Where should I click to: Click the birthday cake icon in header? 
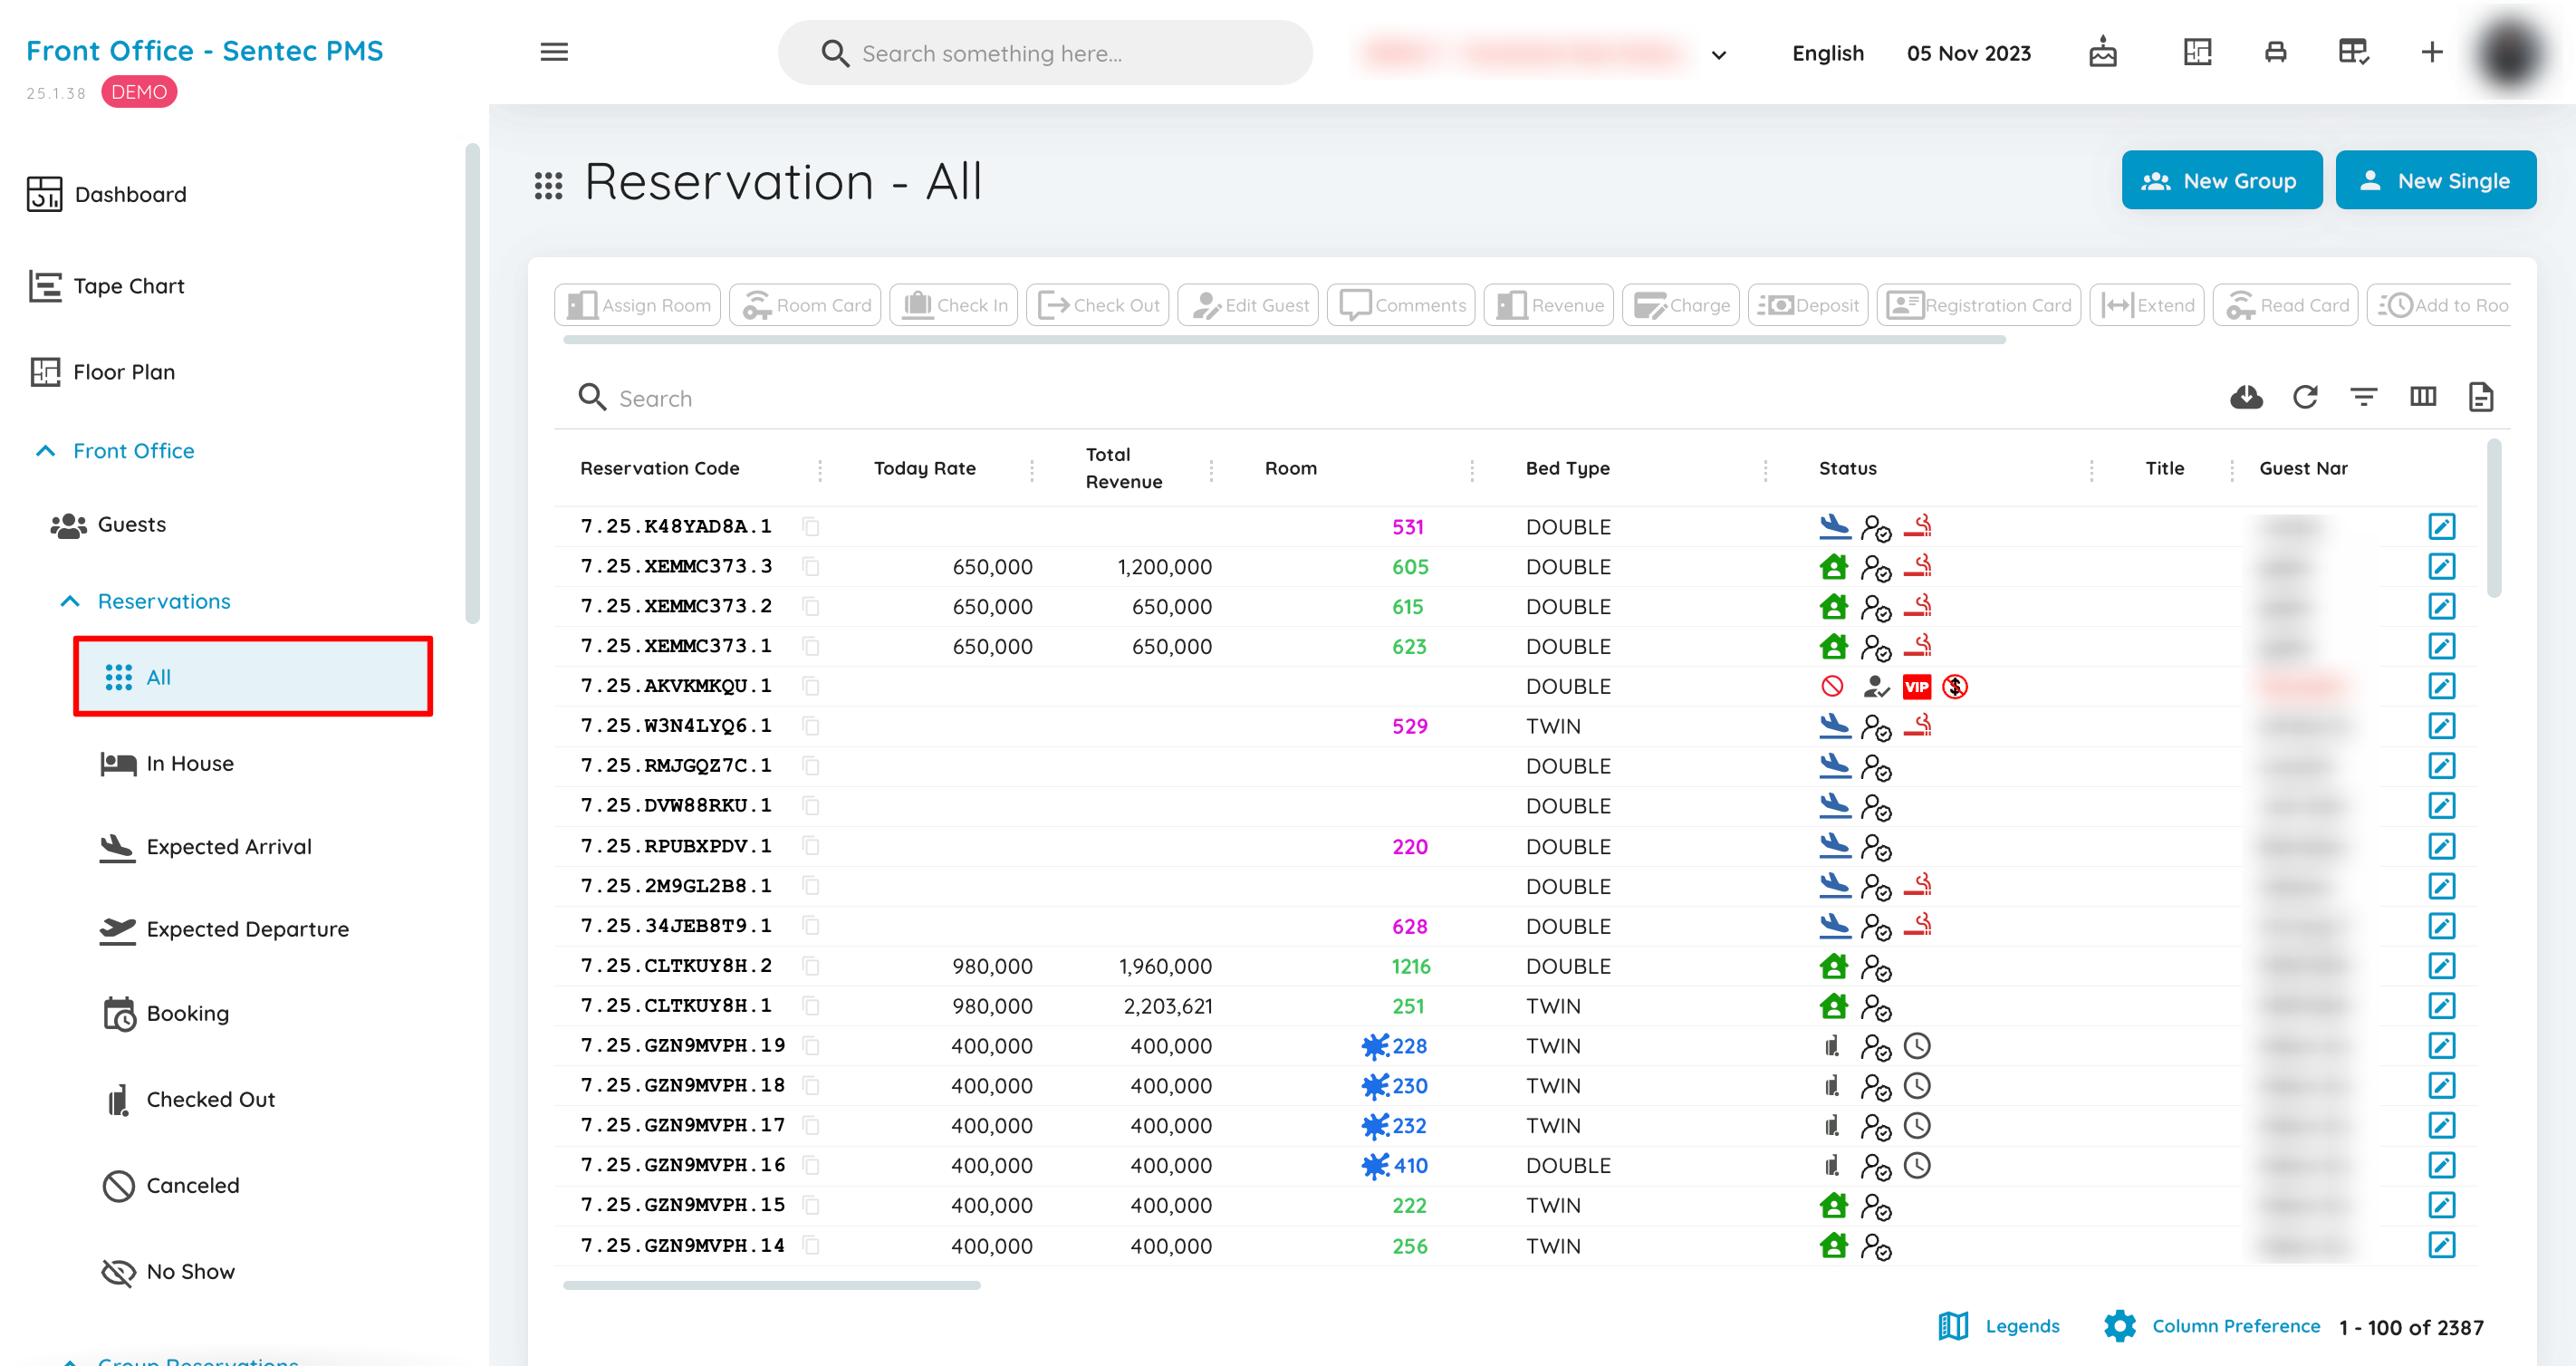point(2103,52)
